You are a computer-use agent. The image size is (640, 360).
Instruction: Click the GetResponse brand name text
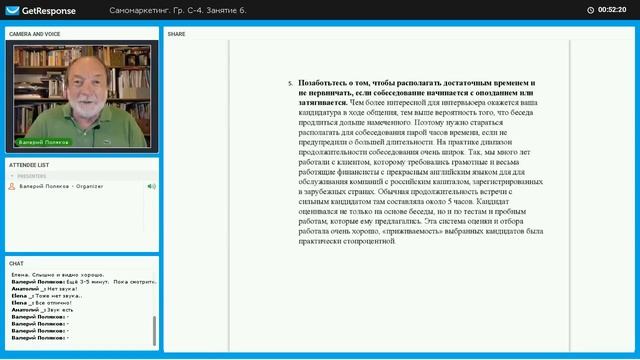[x=49, y=11]
